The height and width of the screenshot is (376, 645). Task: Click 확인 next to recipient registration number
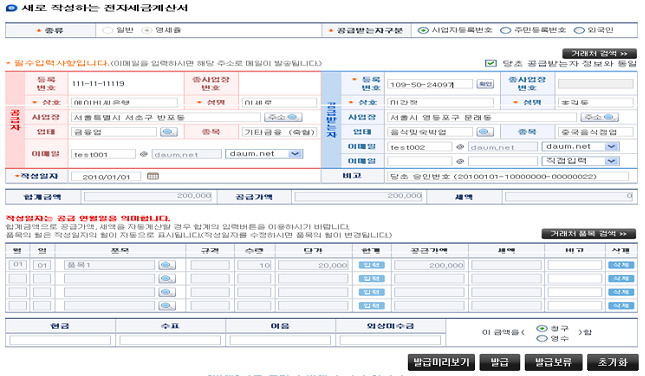tap(485, 84)
